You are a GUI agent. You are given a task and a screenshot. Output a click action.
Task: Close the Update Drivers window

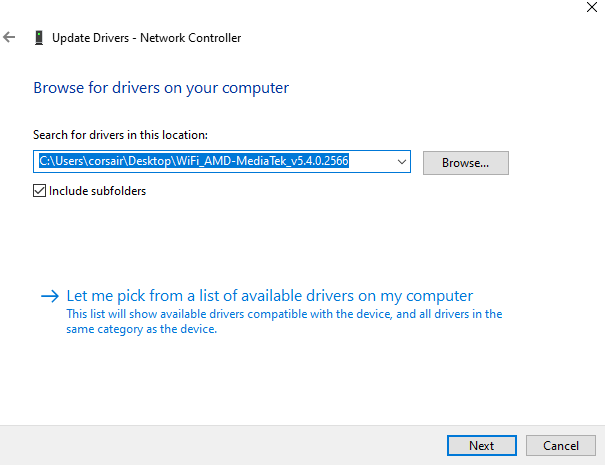click(583, 6)
